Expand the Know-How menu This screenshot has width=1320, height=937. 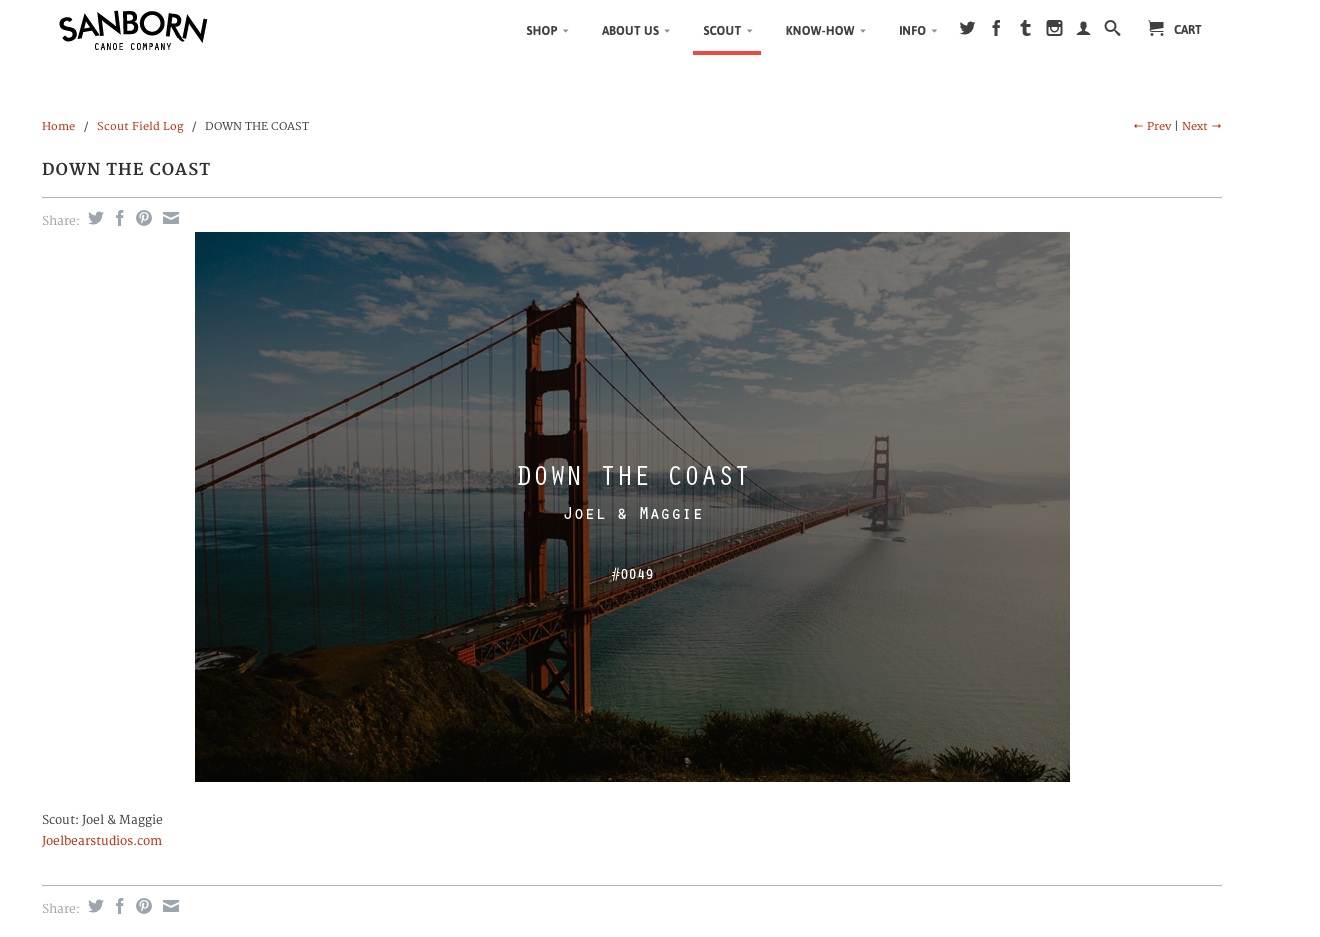pyautogui.click(x=826, y=31)
